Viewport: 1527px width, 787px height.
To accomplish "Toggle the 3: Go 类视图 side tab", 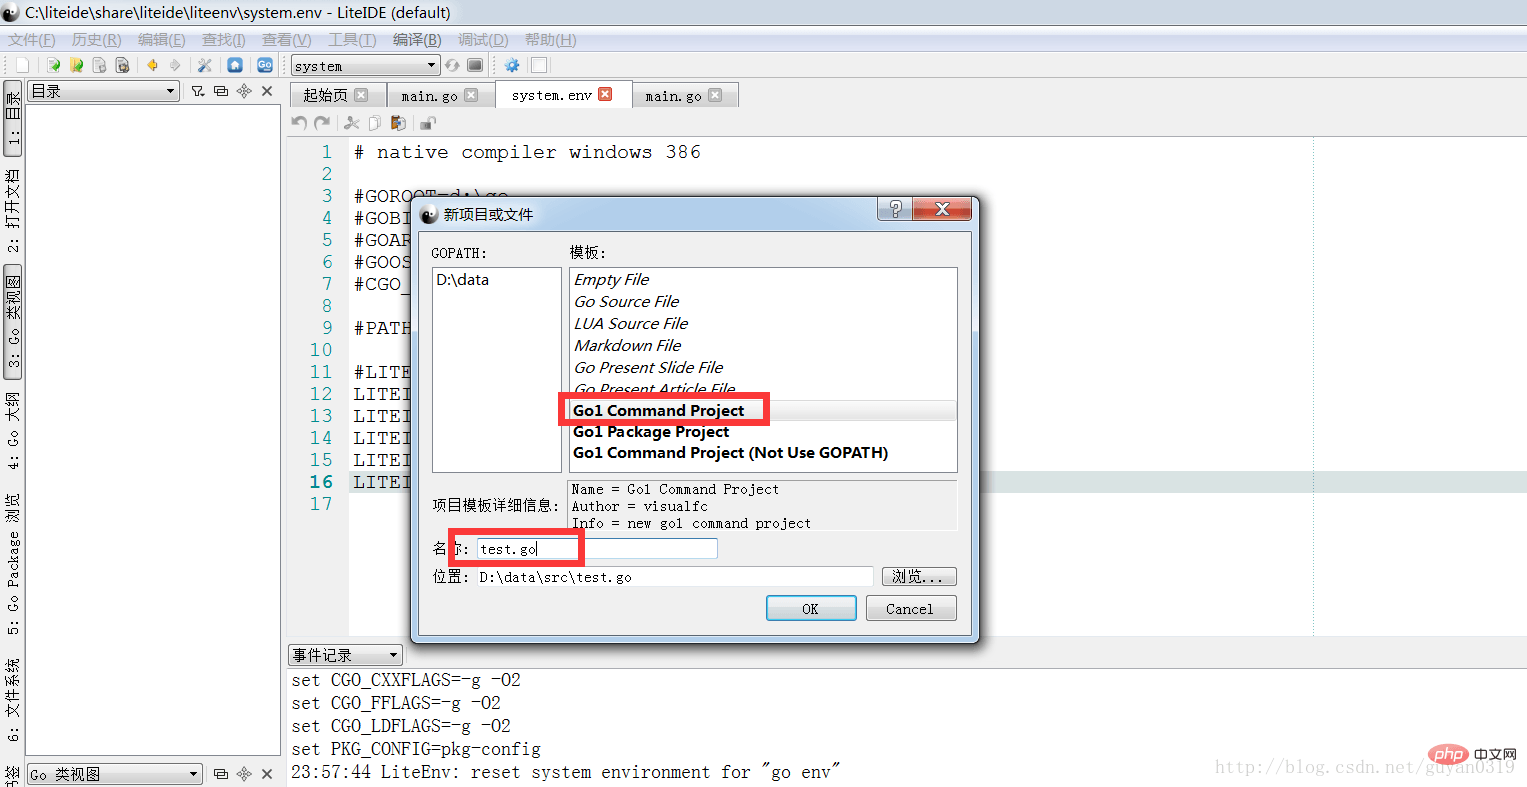I will pyautogui.click(x=13, y=322).
